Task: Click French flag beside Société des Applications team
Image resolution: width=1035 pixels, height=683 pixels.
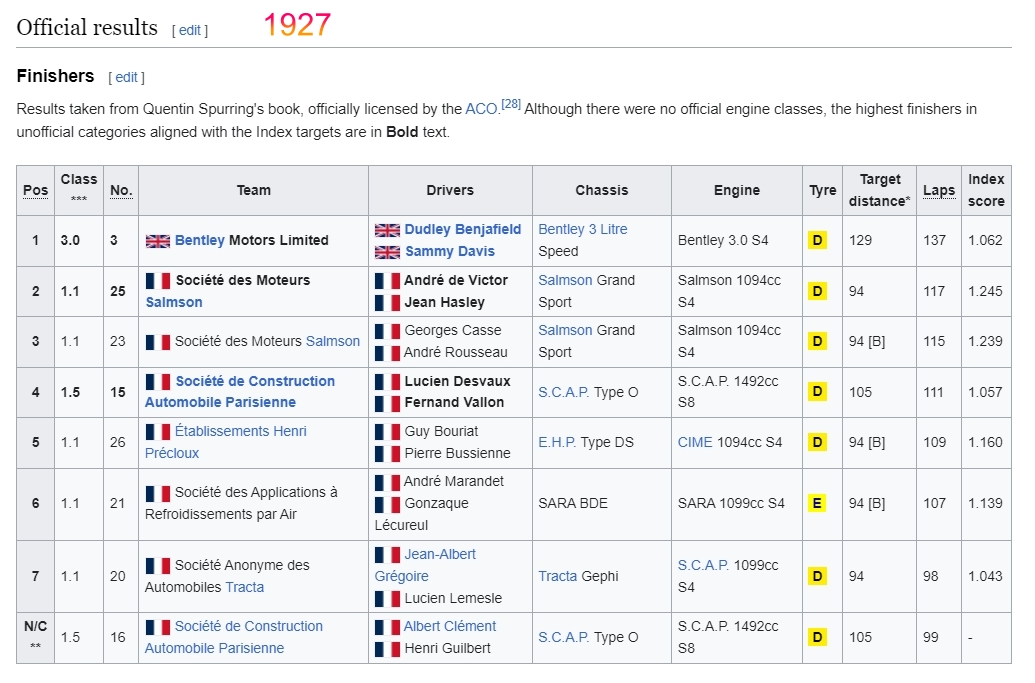Action: point(158,494)
